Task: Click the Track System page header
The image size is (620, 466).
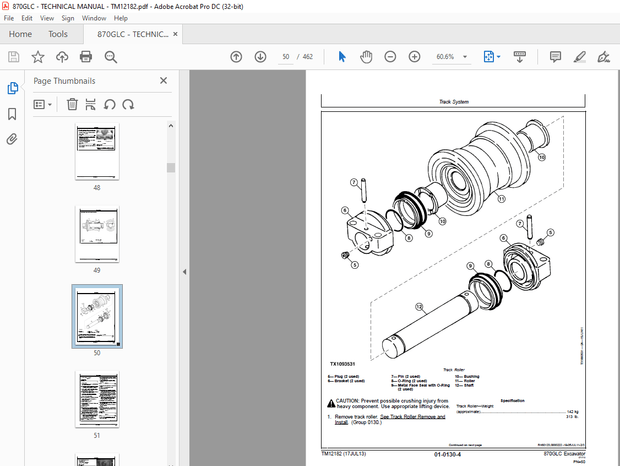Action: (454, 102)
